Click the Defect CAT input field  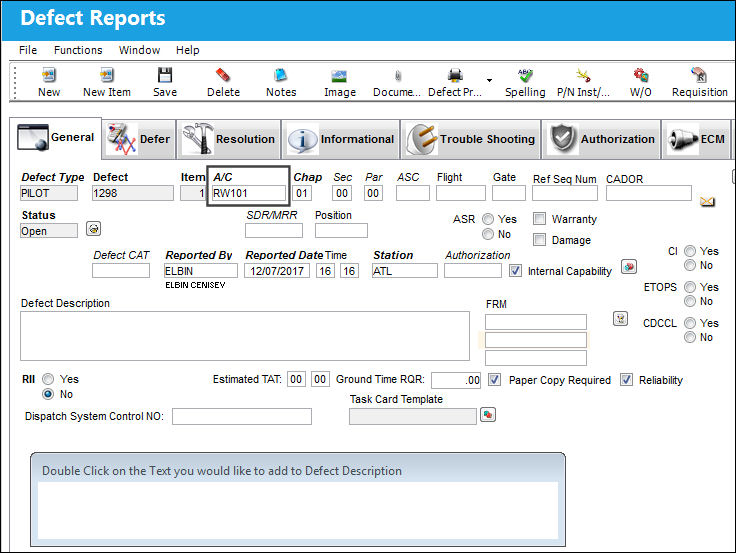(x=121, y=271)
